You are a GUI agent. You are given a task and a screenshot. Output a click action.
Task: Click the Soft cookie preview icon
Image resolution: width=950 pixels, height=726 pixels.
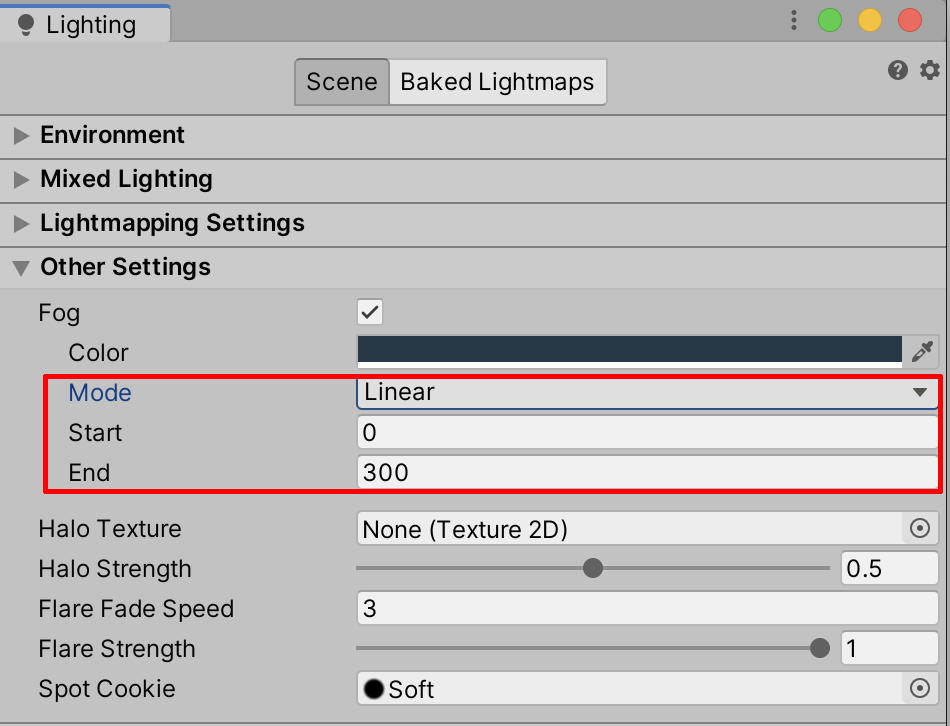[374, 689]
